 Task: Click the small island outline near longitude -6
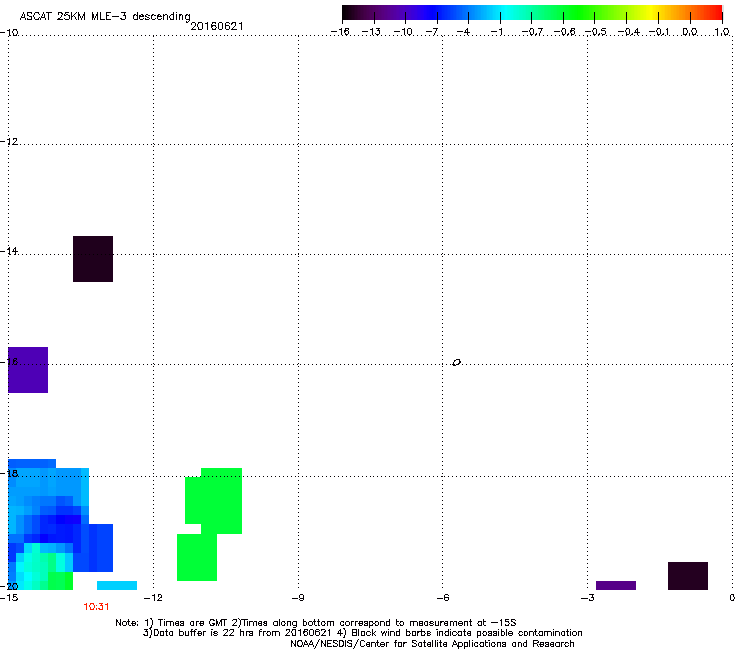[456, 363]
